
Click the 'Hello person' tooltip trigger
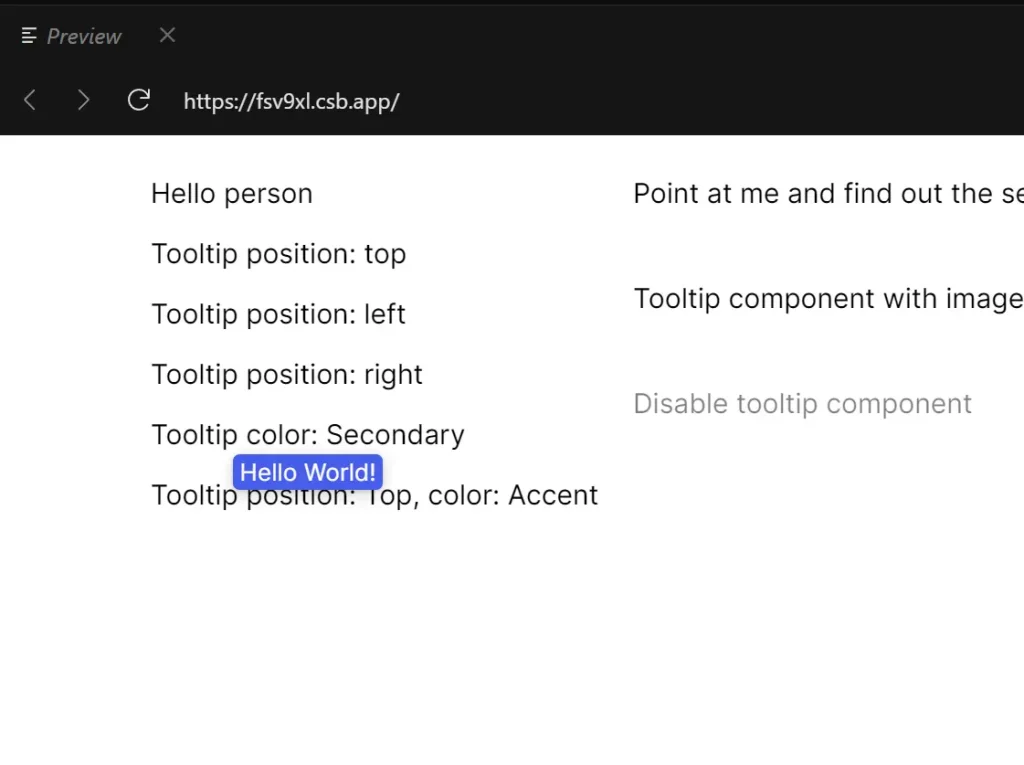pyautogui.click(x=232, y=193)
